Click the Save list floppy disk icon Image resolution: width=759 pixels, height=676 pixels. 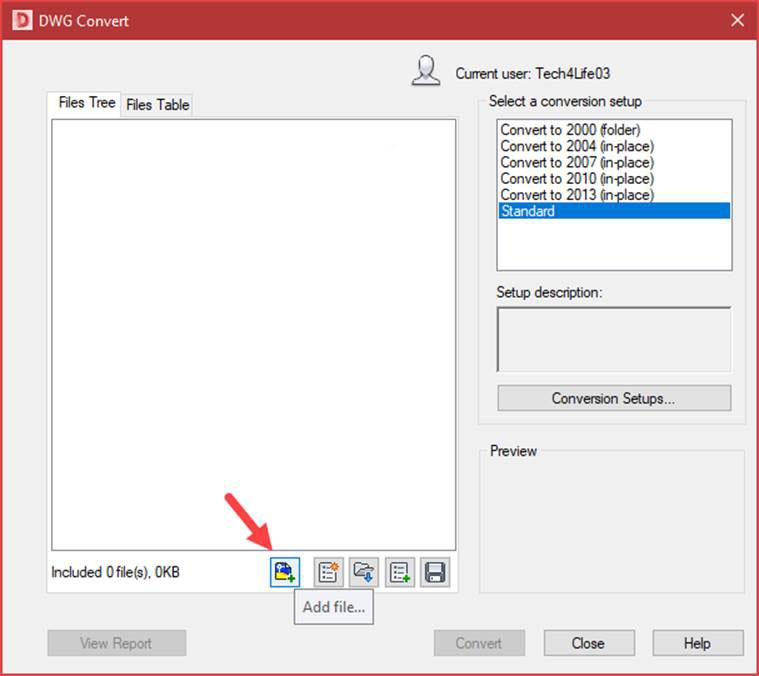tap(435, 572)
